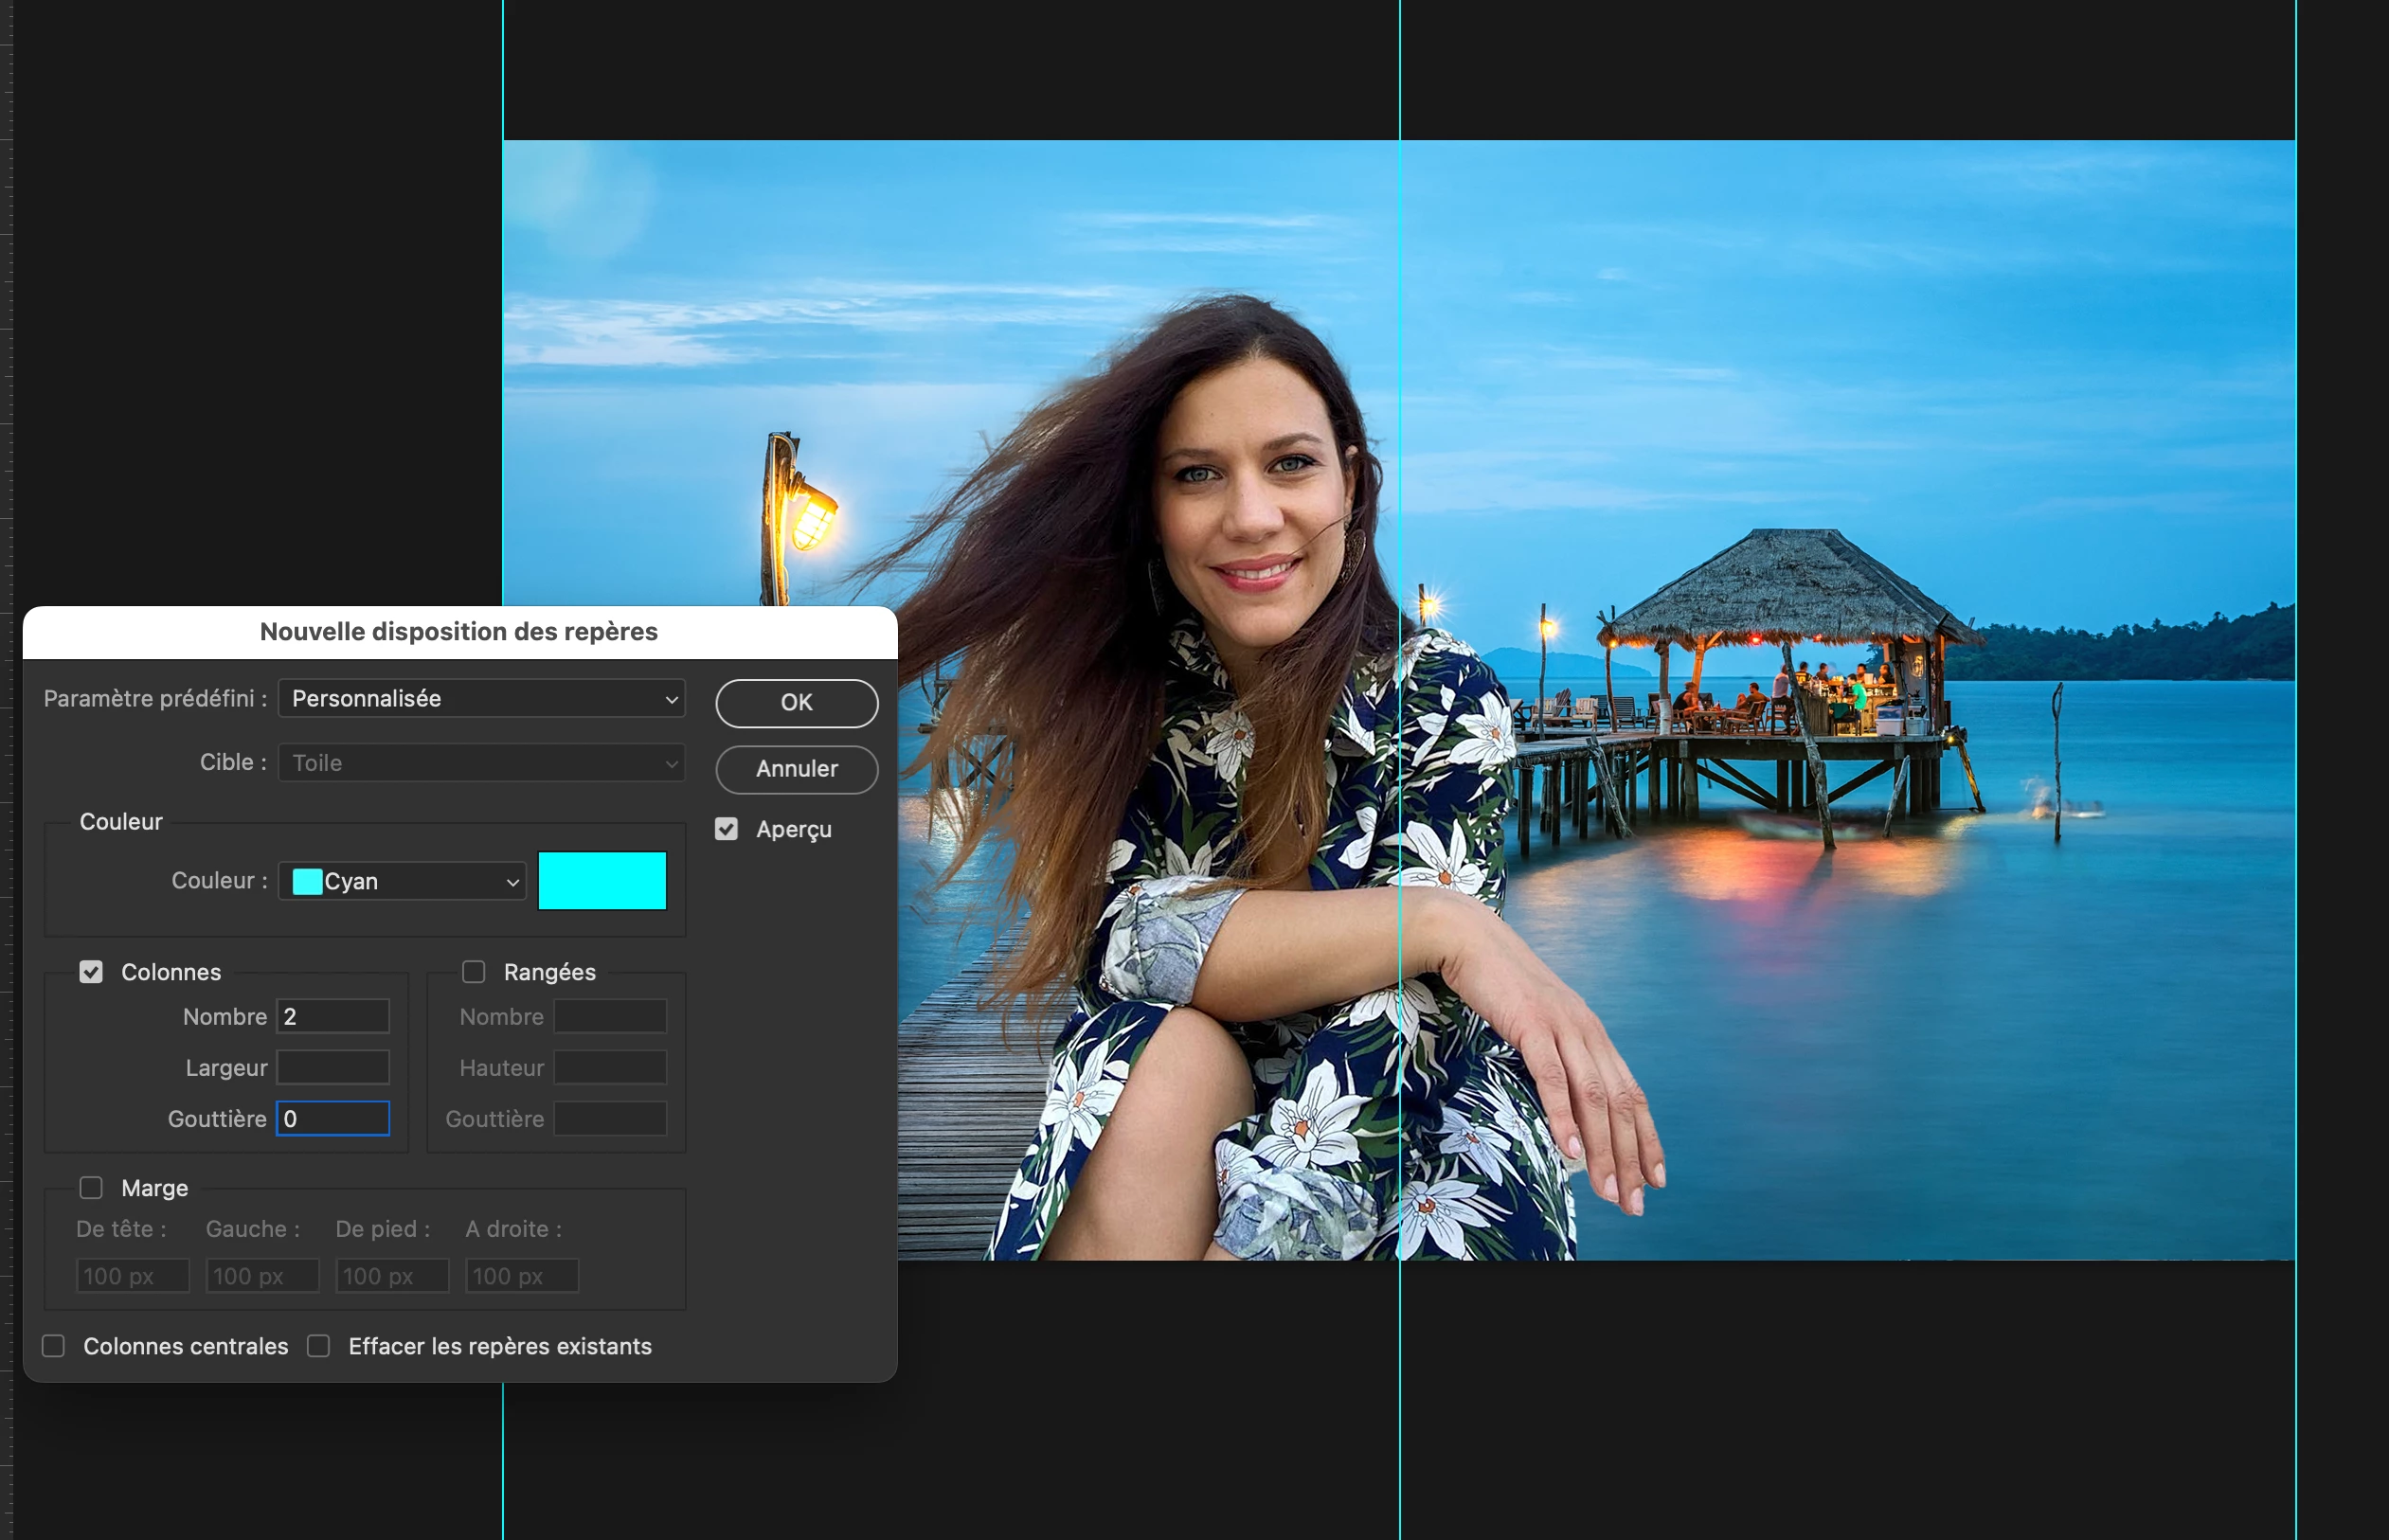Image resolution: width=2389 pixels, height=1540 pixels.
Task: Open the Paramètre prédéfini dropdown
Action: click(481, 699)
